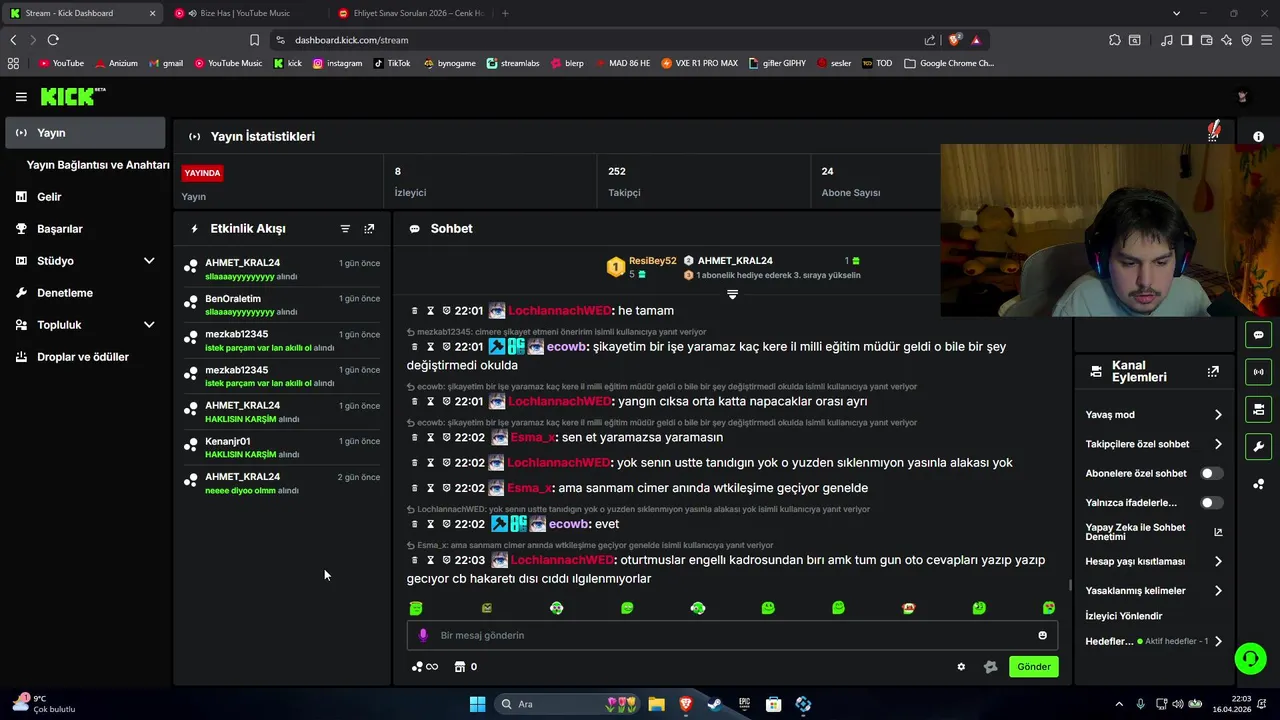
Task: Toggle the wrench tools icon in right rail
Action: point(1258,446)
